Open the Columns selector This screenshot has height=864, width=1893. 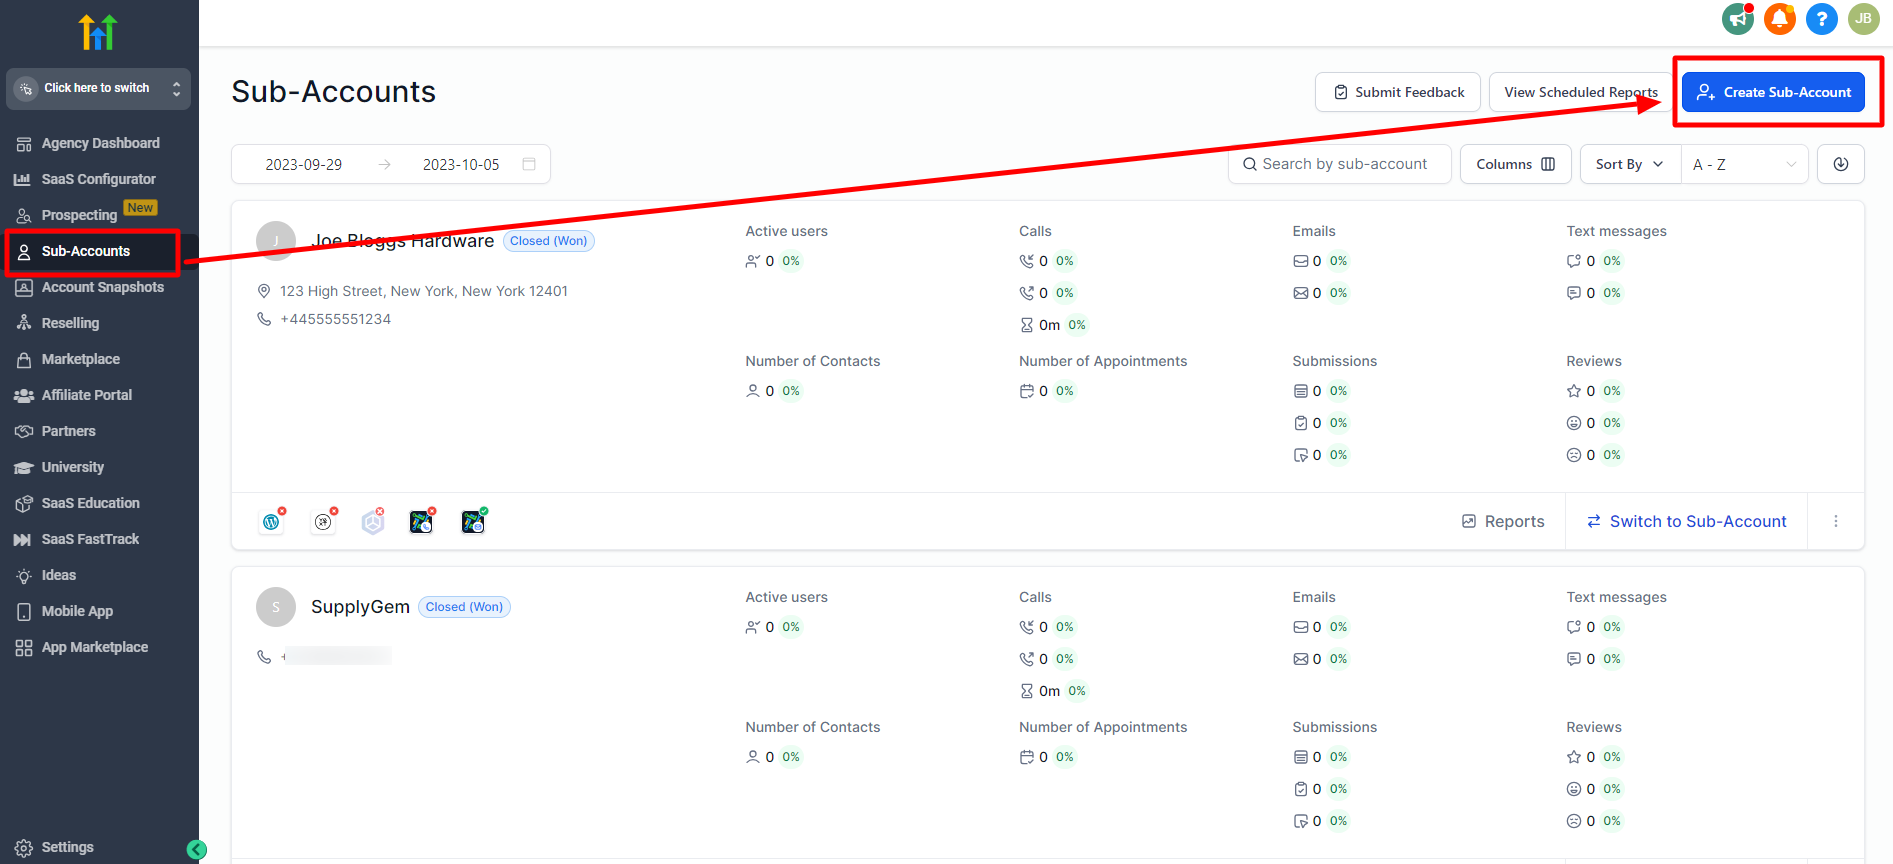coord(1515,164)
